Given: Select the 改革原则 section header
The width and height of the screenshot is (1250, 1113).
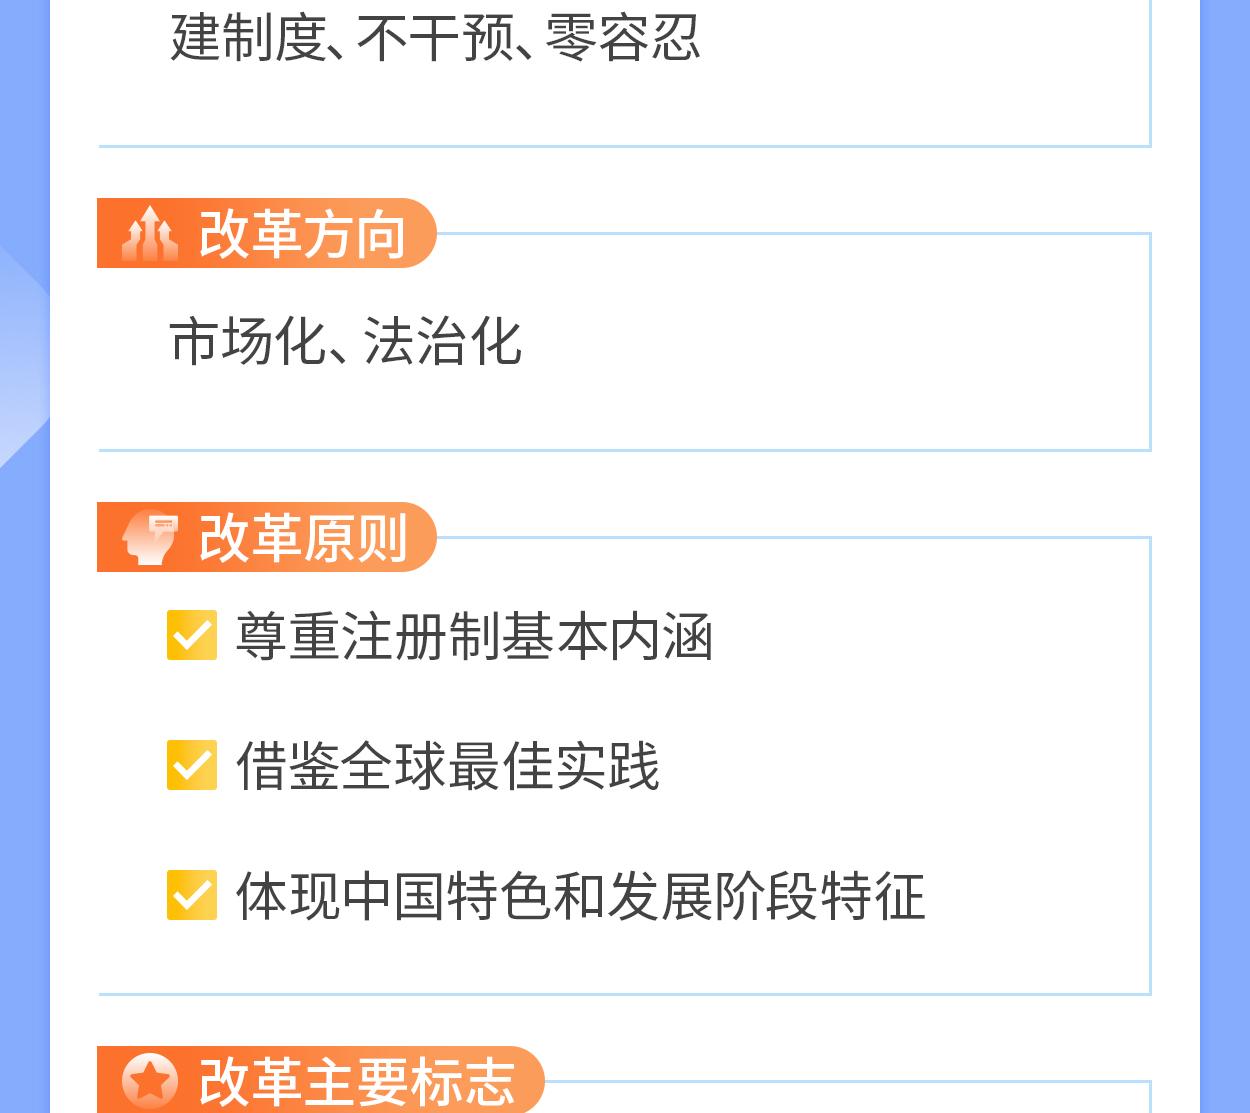Looking at the screenshot, I should [267, 537].
